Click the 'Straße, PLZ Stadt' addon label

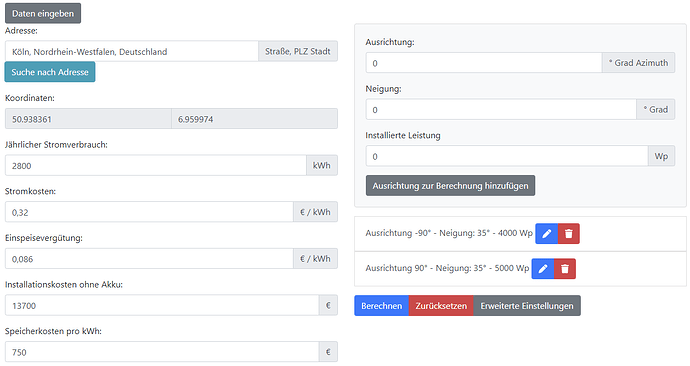pos(298,51)
